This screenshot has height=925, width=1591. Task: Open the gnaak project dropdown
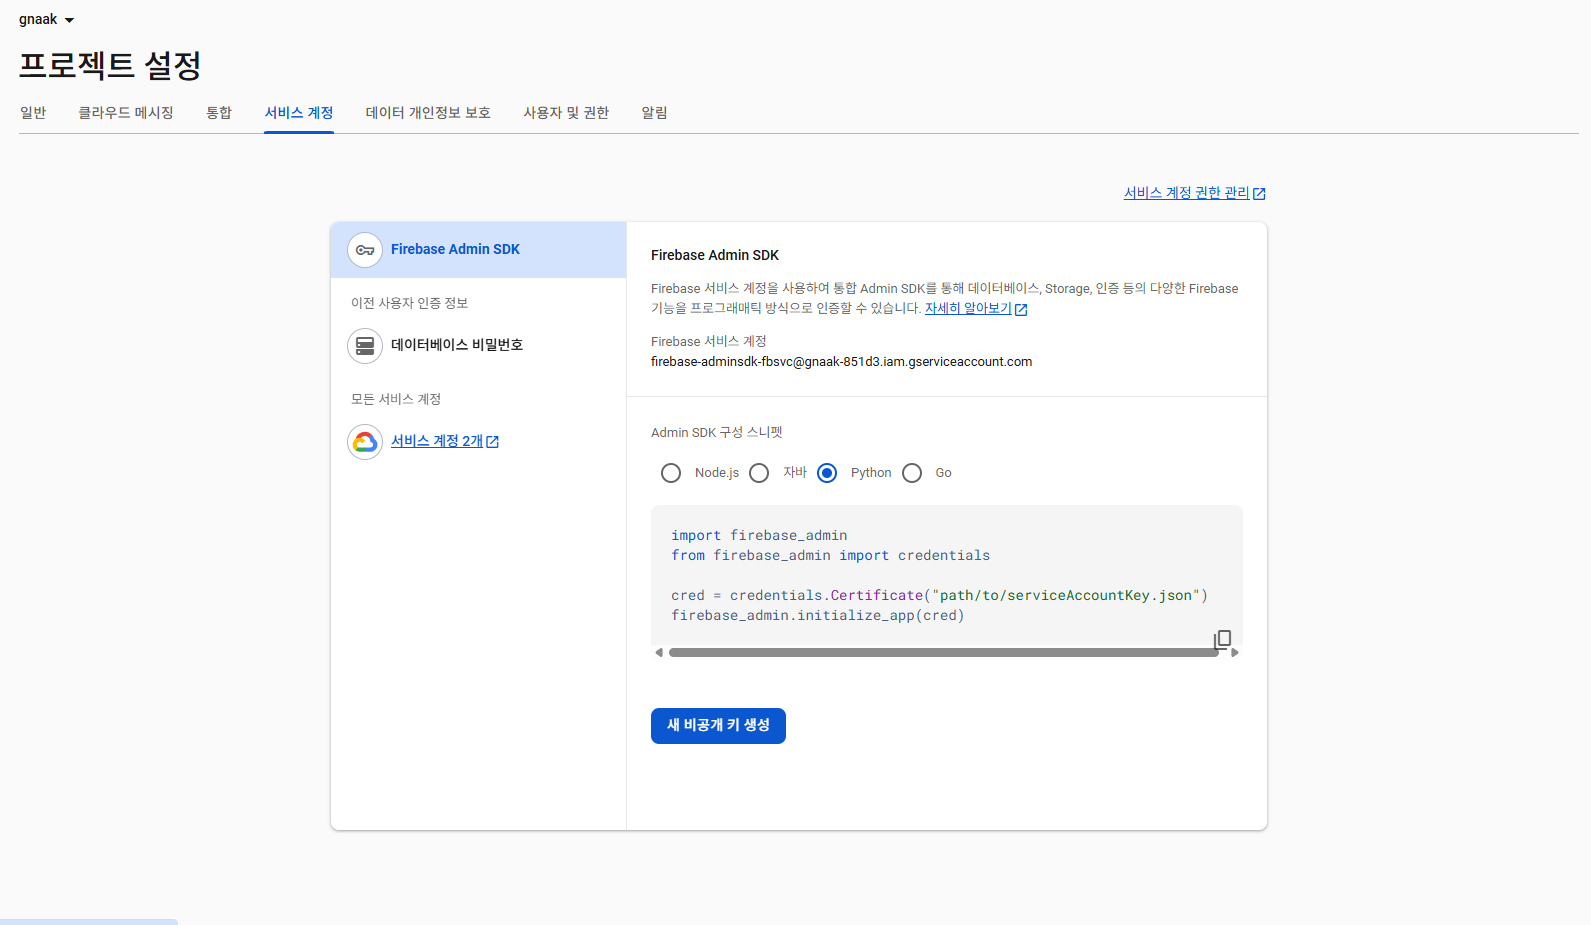pyautogui.click(x=47, y=19)
